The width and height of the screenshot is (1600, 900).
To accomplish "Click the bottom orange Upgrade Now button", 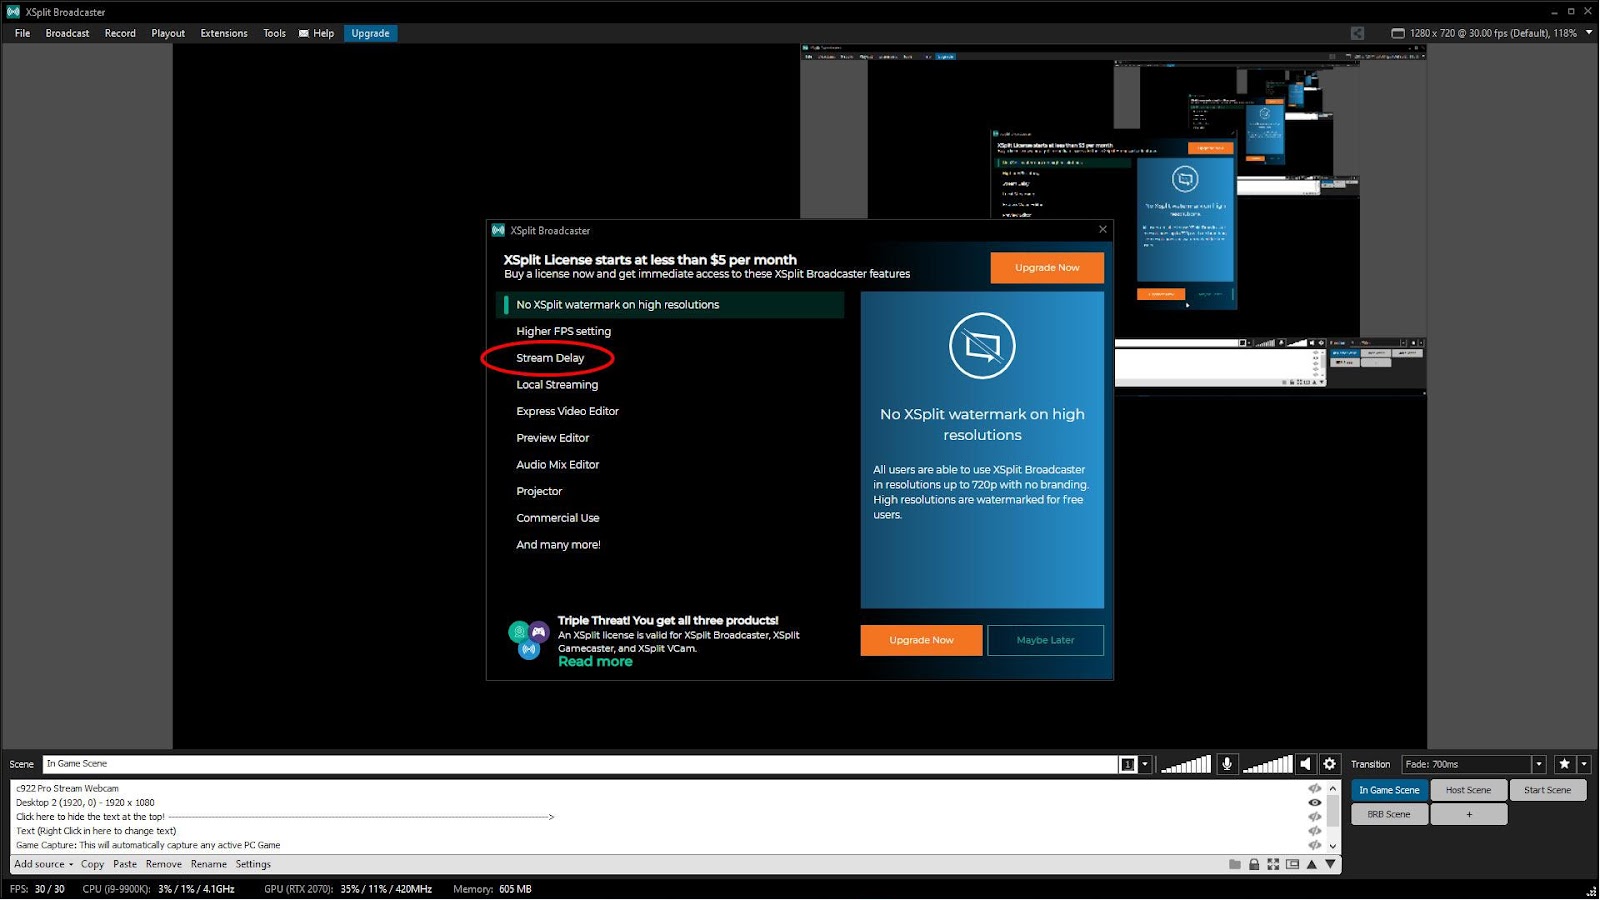I will pyautogui.click(x=921, y=640).
